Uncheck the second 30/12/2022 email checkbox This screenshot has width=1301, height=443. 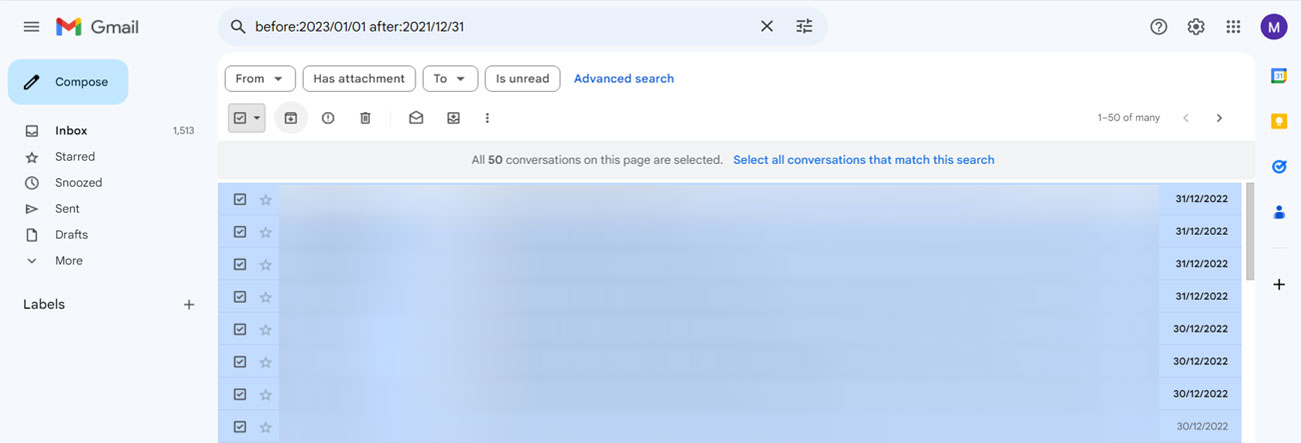[240, 361]
